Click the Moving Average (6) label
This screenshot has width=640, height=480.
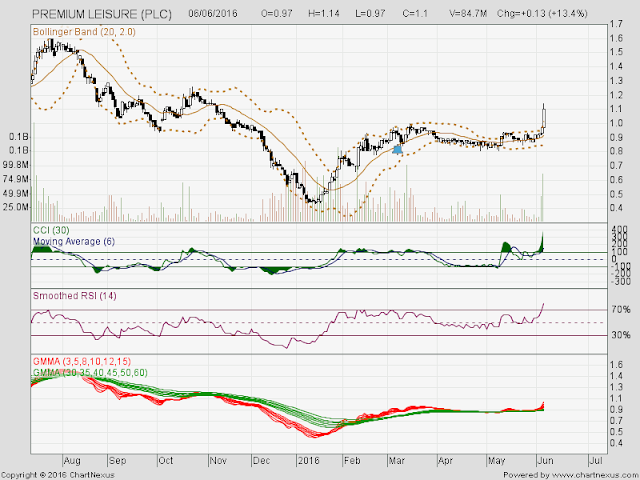[x=73, y=241]
